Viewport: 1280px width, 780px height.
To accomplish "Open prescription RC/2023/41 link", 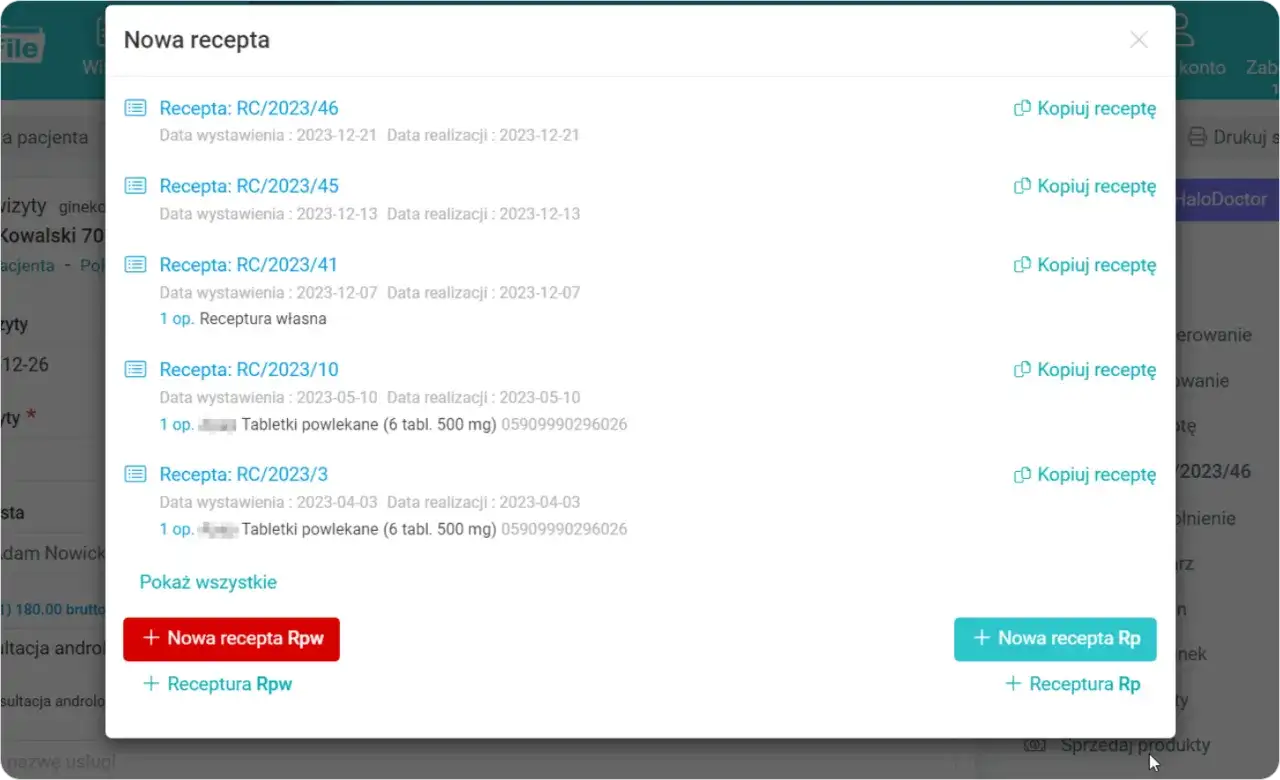I will click(x=248, y=265).
